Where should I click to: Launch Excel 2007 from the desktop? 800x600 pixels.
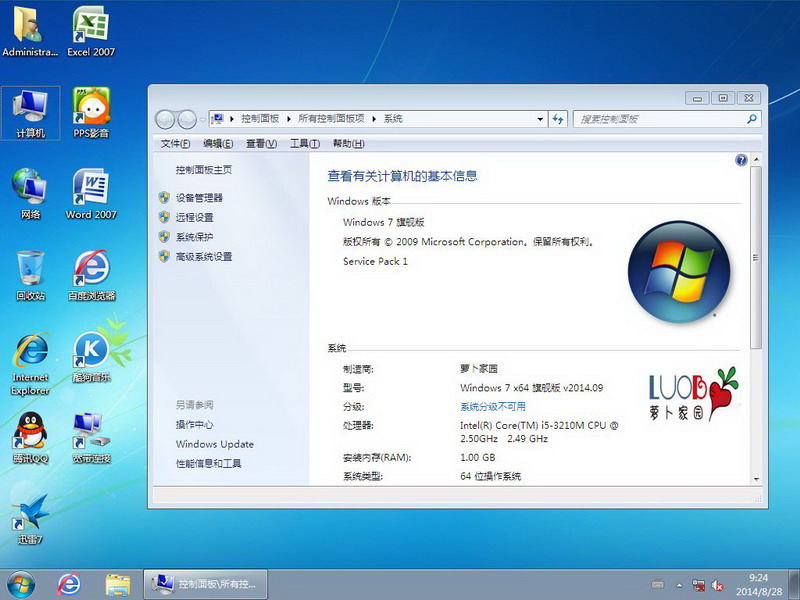coord(91,31)
